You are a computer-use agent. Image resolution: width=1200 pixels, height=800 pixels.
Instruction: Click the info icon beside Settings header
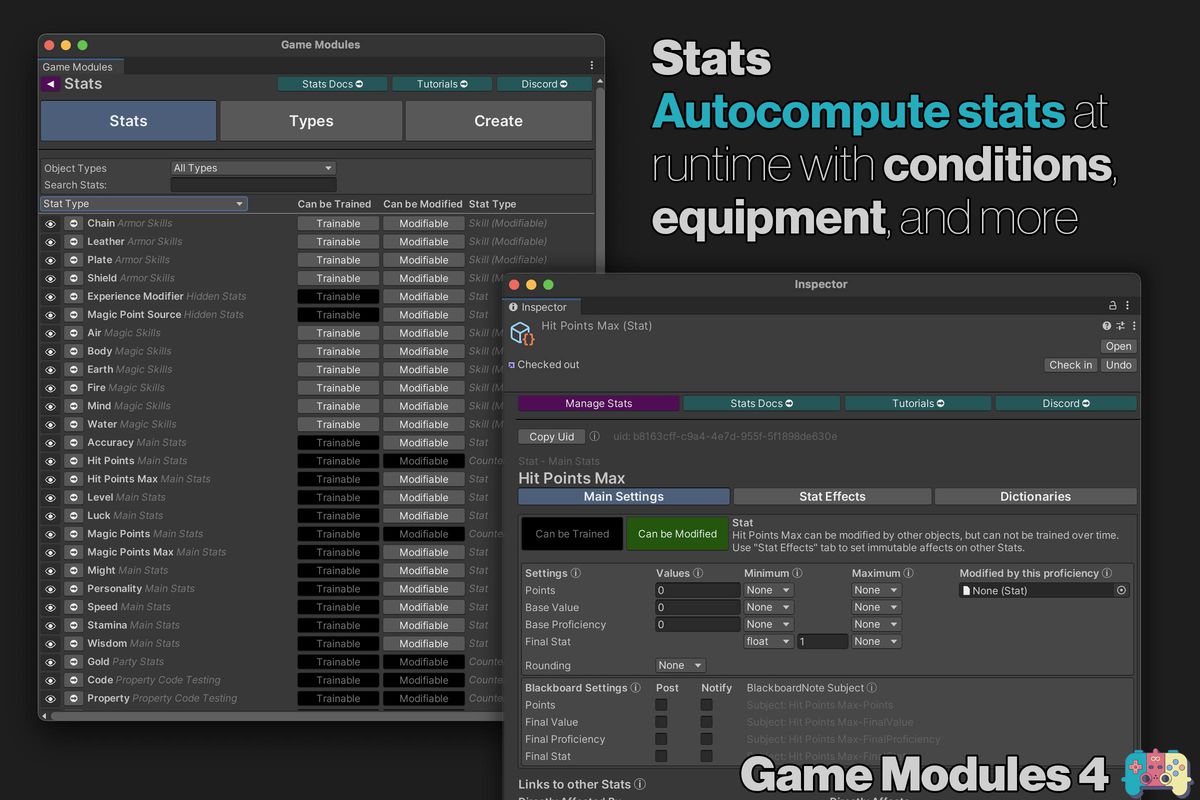576,573
